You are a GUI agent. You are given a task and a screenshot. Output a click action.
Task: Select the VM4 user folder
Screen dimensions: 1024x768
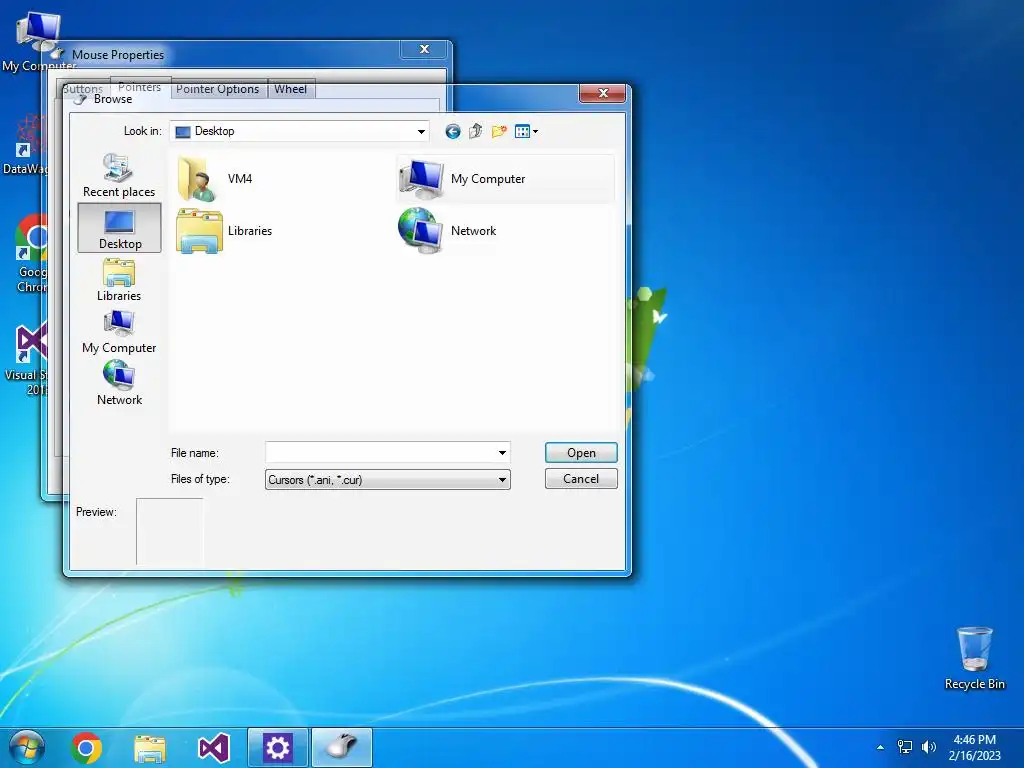(216, 178)
